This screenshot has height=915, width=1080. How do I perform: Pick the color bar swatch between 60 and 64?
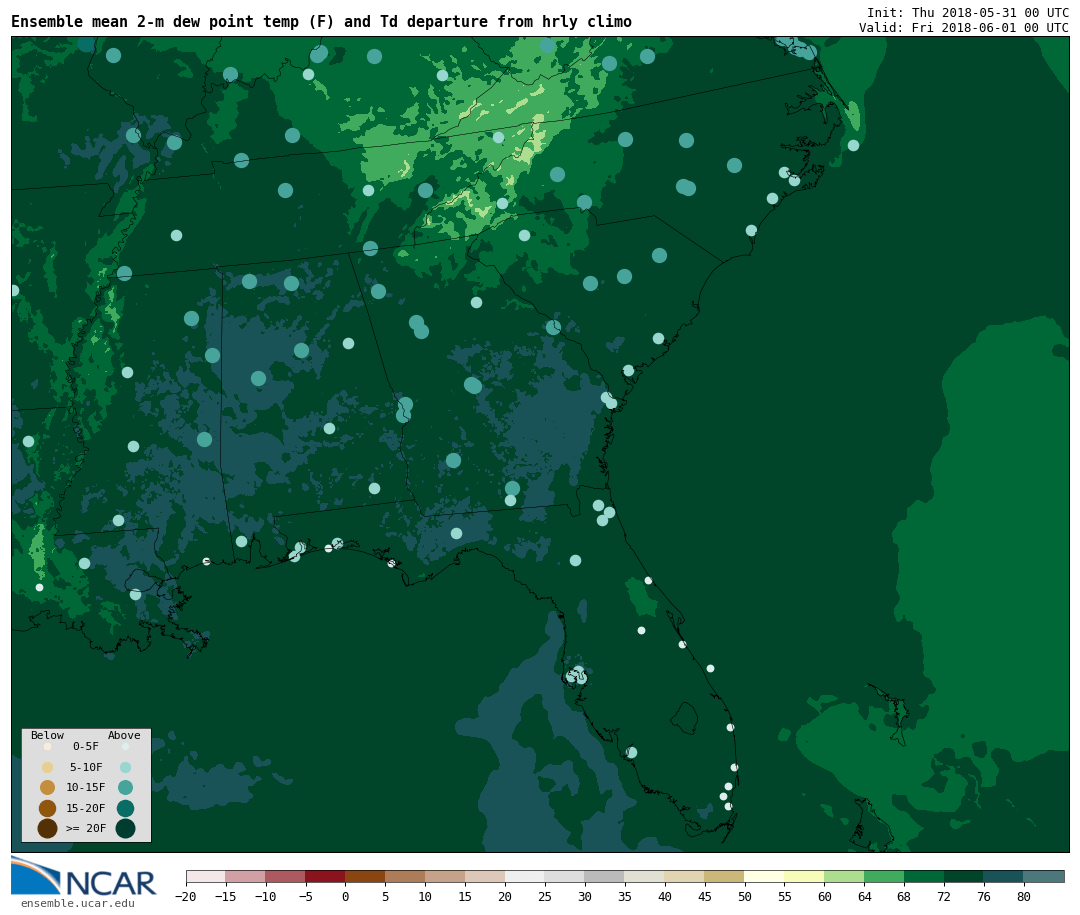click(843, 876)
